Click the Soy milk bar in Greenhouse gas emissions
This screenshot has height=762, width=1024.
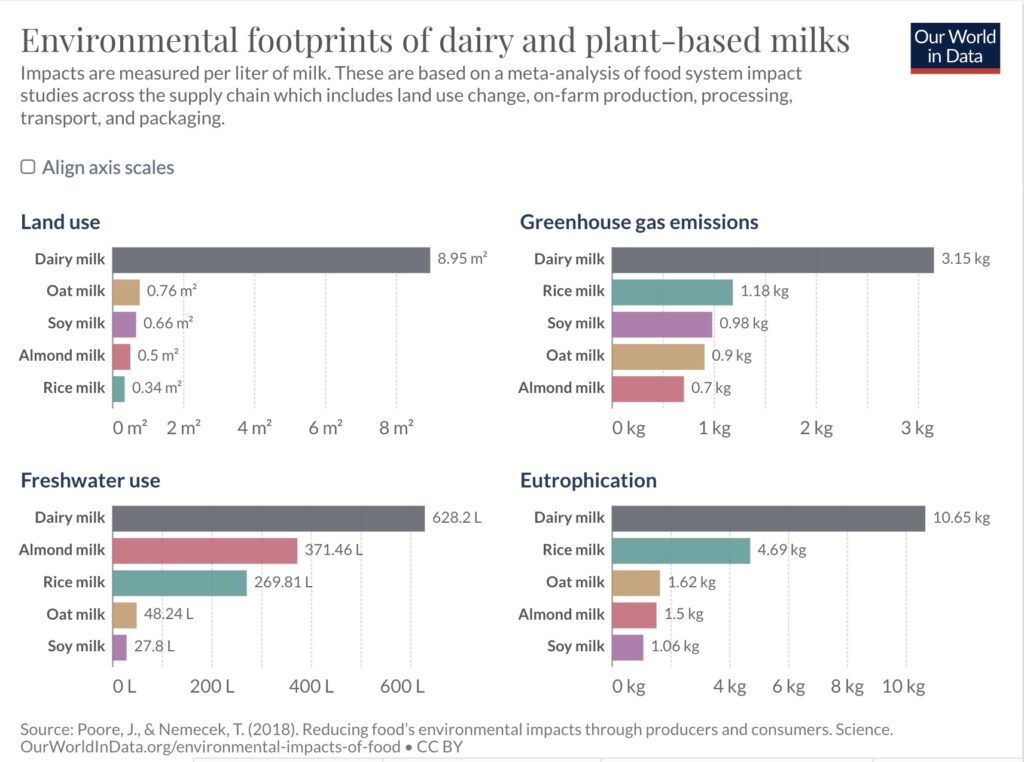coord(661,323)
